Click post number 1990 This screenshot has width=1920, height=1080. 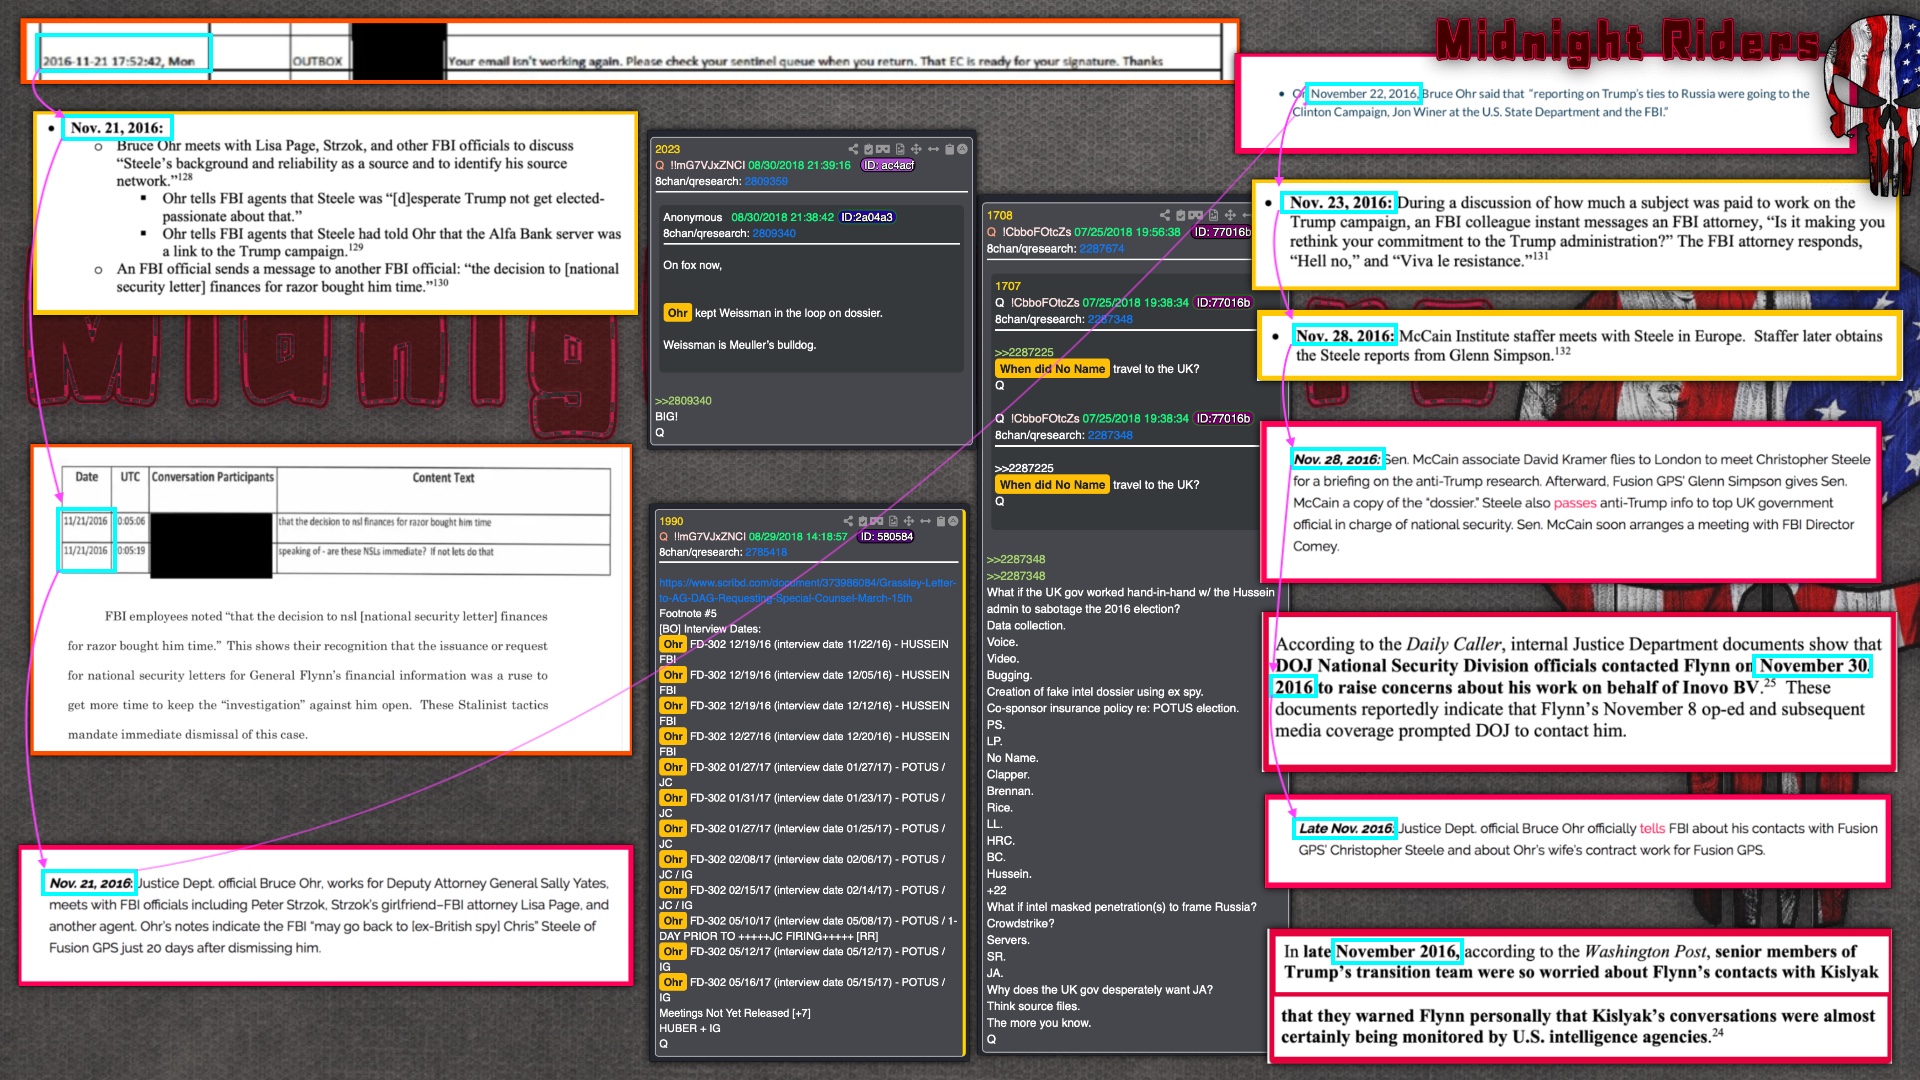(x=671, y=521)
